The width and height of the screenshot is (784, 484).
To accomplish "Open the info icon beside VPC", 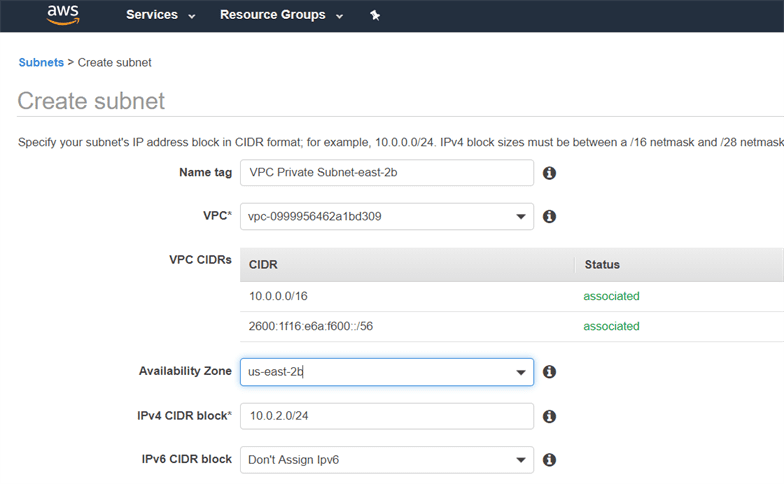I will tap(549, 216).
